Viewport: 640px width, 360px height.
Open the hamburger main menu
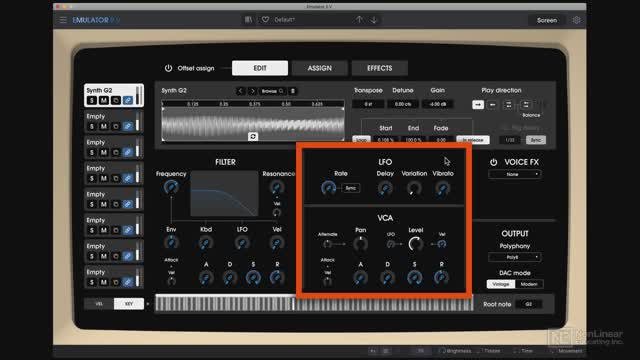click(63, 20)
